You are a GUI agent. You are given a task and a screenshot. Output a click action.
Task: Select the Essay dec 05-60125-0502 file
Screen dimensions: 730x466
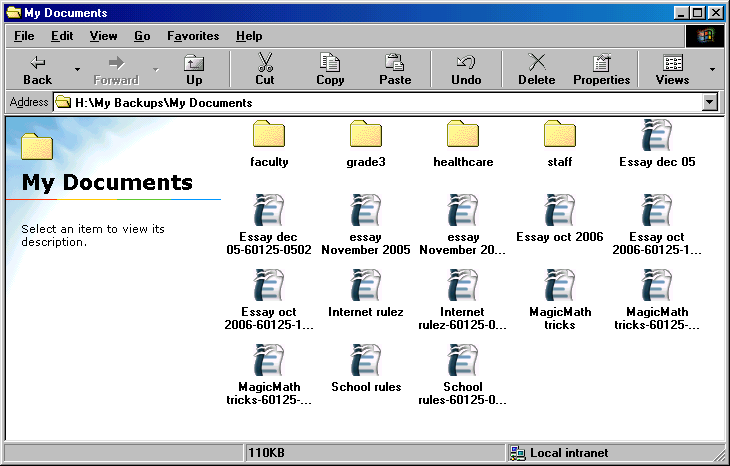(x=269, y=224)
